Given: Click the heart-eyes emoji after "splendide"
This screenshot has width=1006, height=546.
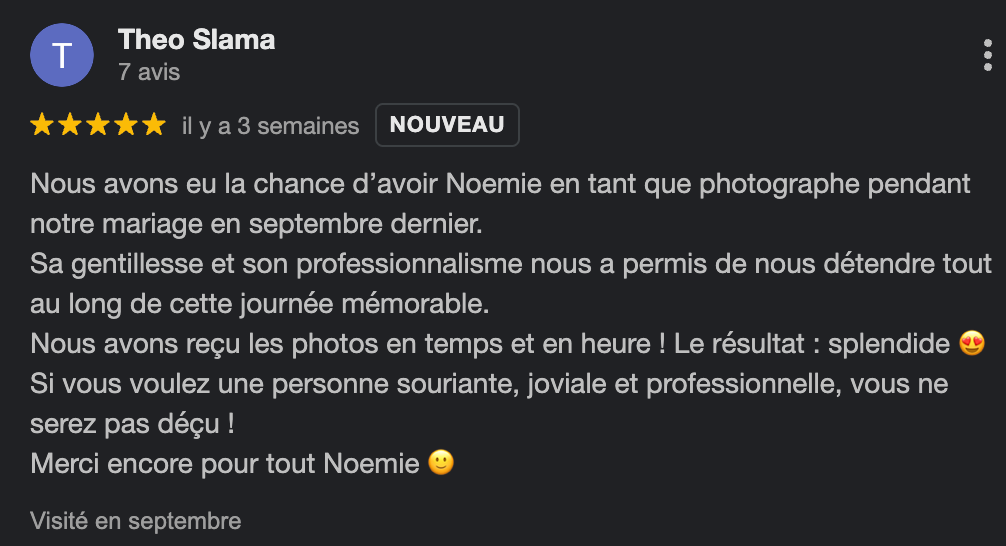Looking at the screenshot, I should point(971,344).
